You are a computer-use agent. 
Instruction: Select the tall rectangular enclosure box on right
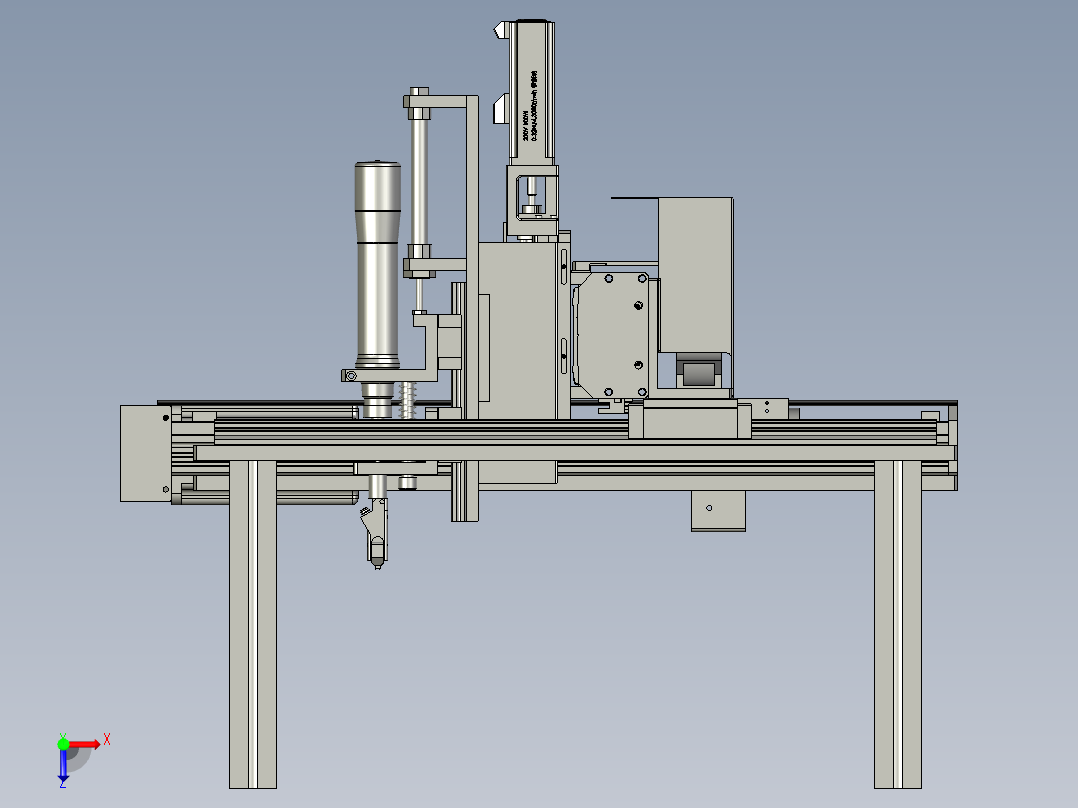coord(695,275)
